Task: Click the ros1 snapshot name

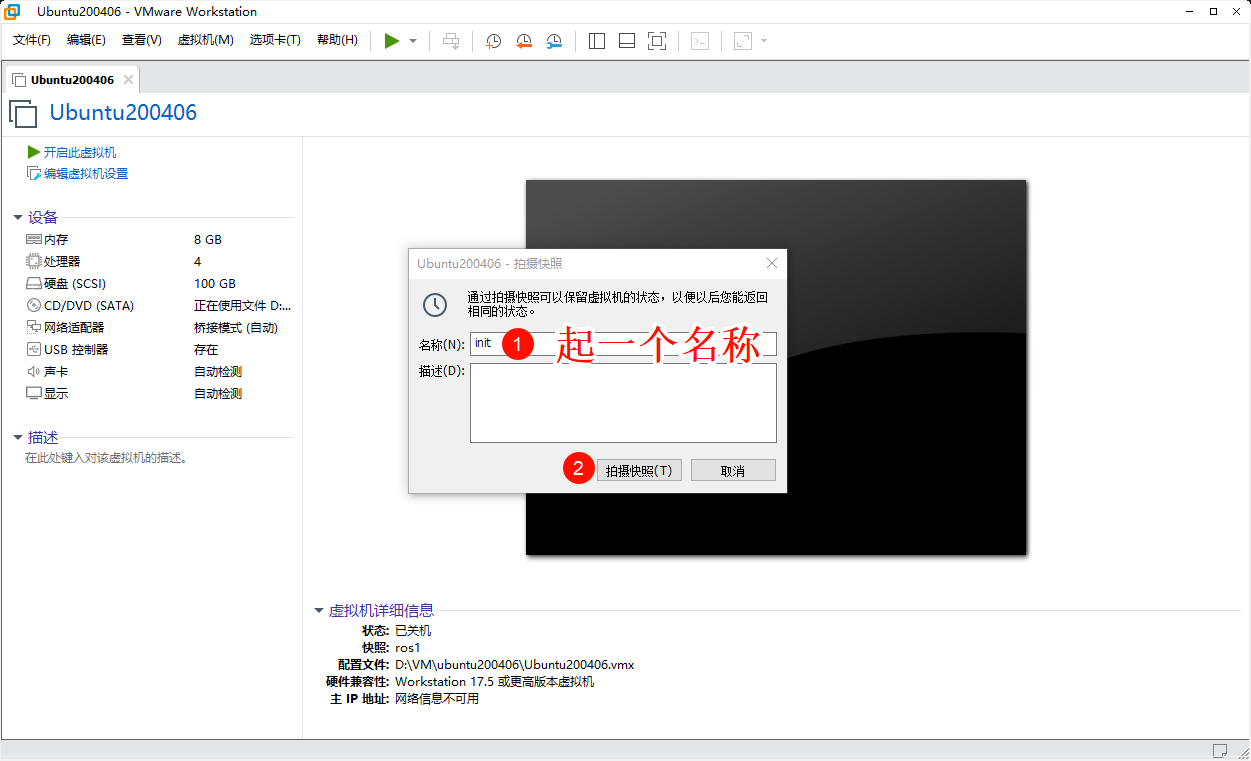Action: tap(408, 647)
